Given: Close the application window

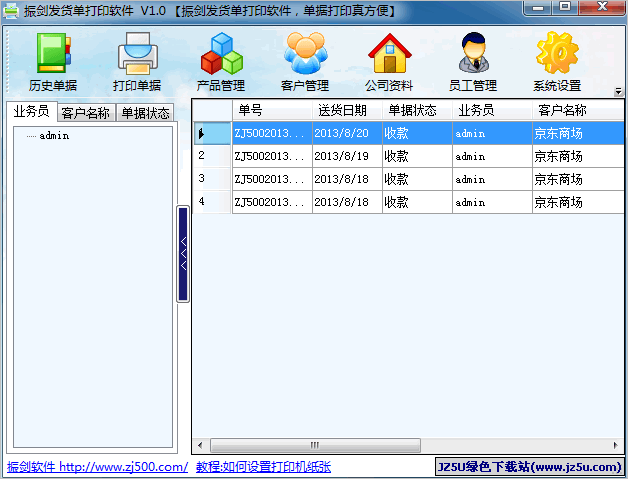Looking at the screenshot, I should tap(602, 7).
